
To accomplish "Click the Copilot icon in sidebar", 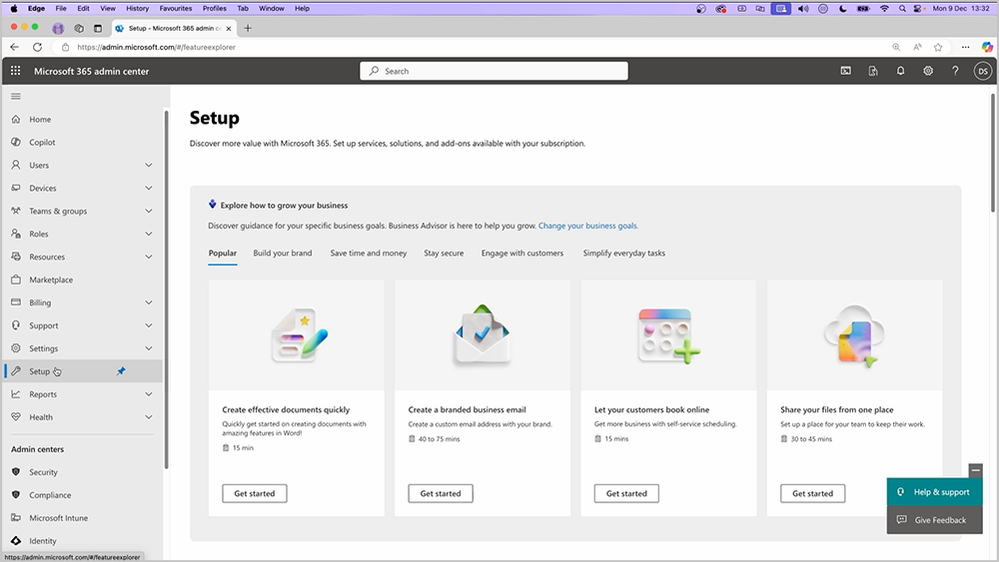I will click(x=16, y=142).
